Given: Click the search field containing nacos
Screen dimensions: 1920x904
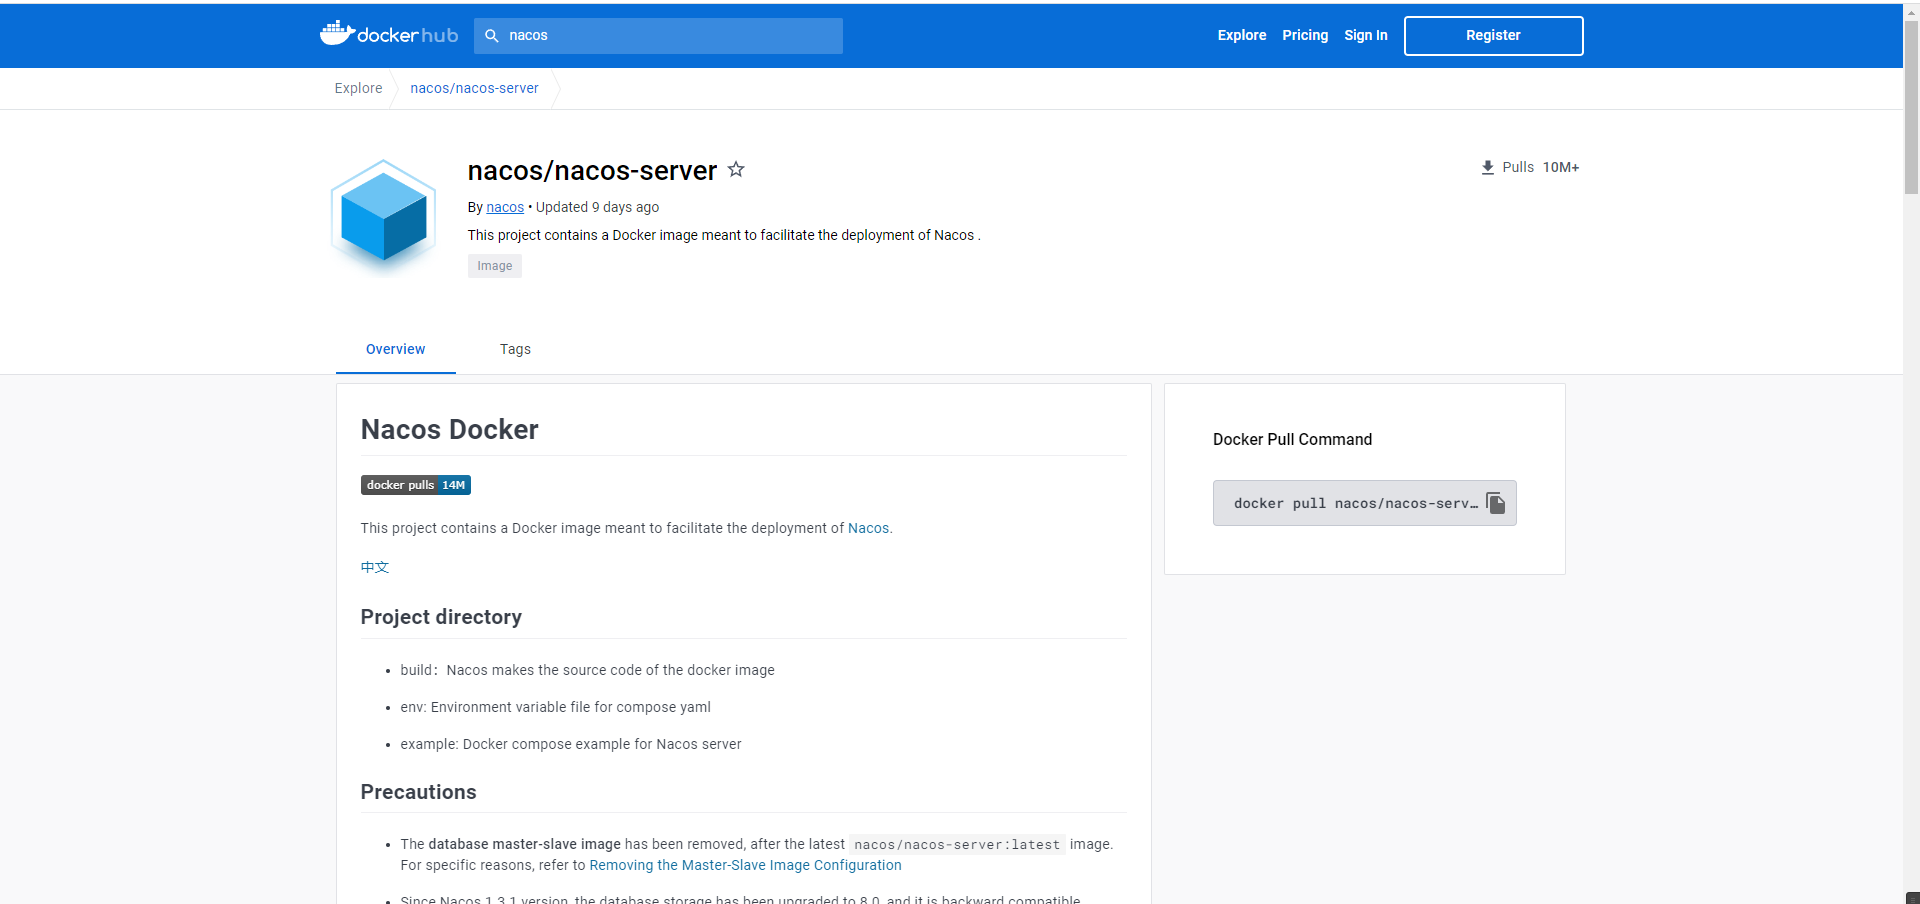Looking at the screenshot, I should [x=670, y=36].
